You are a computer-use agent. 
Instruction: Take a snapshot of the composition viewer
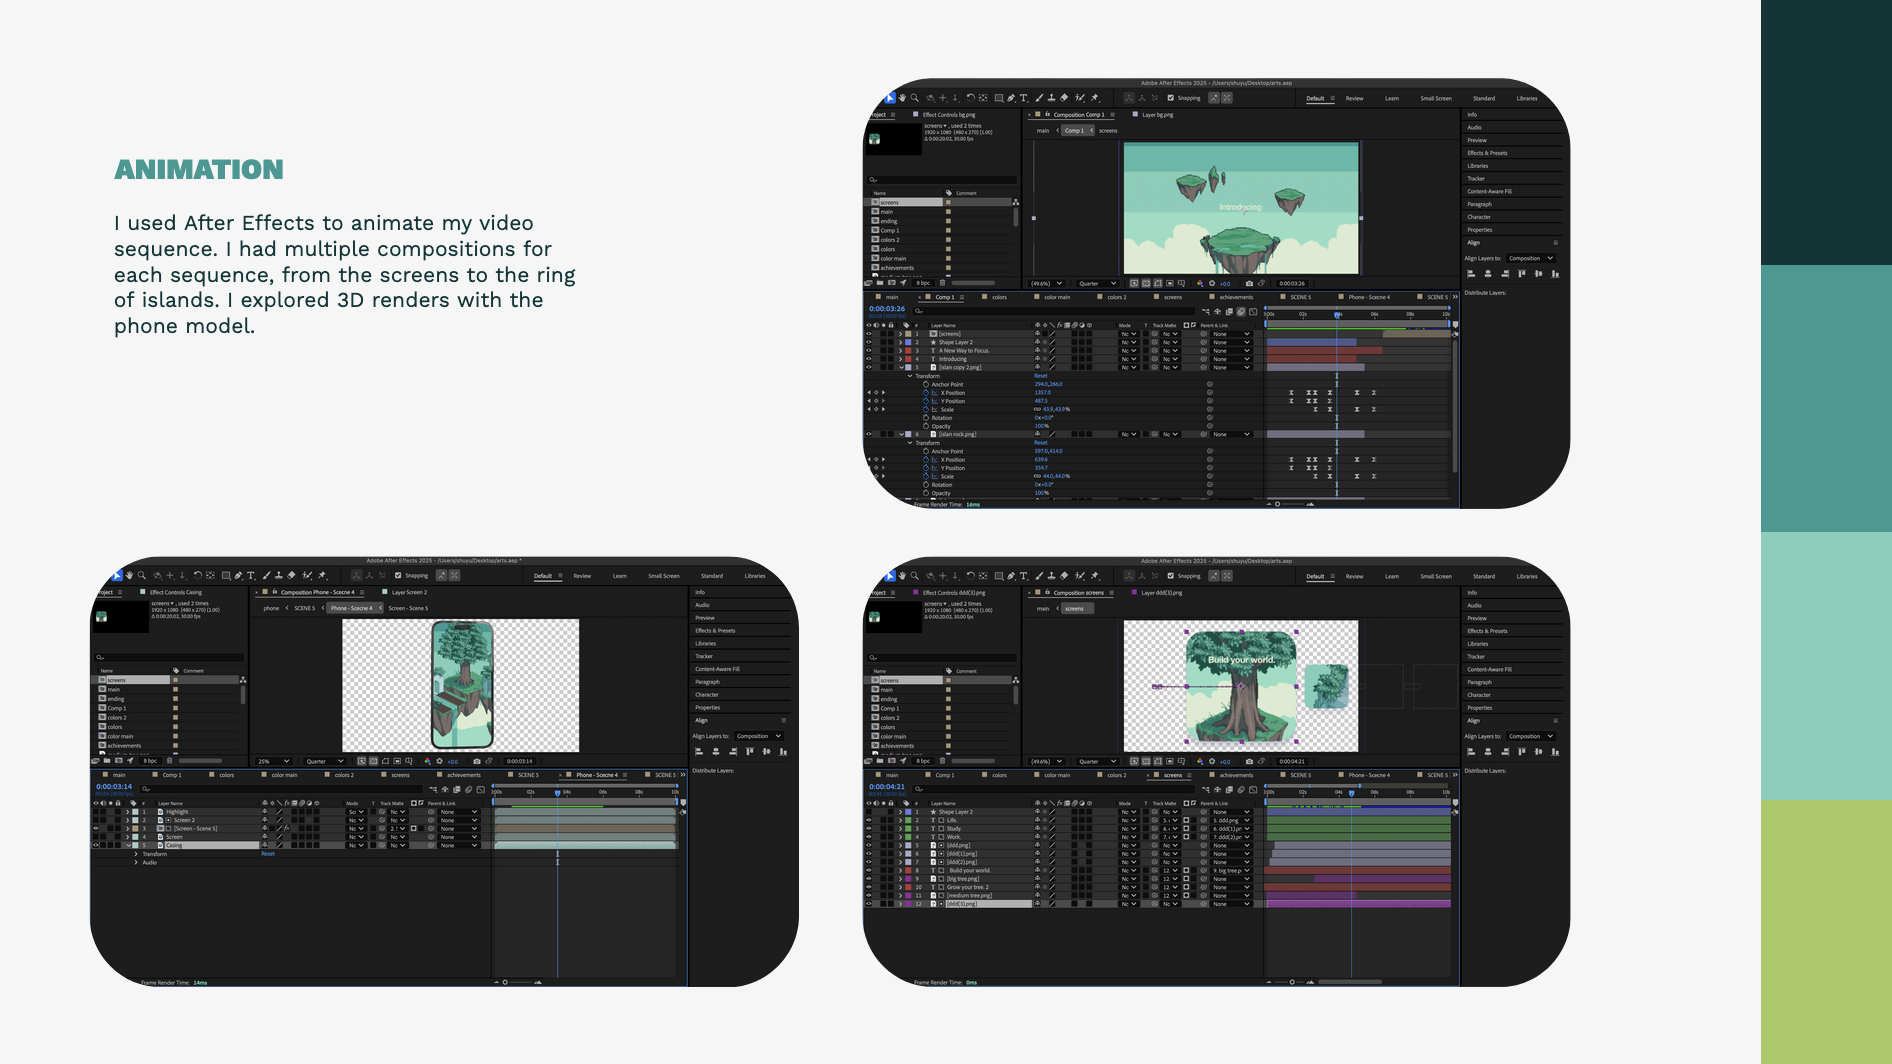(x=1250, y=283)
